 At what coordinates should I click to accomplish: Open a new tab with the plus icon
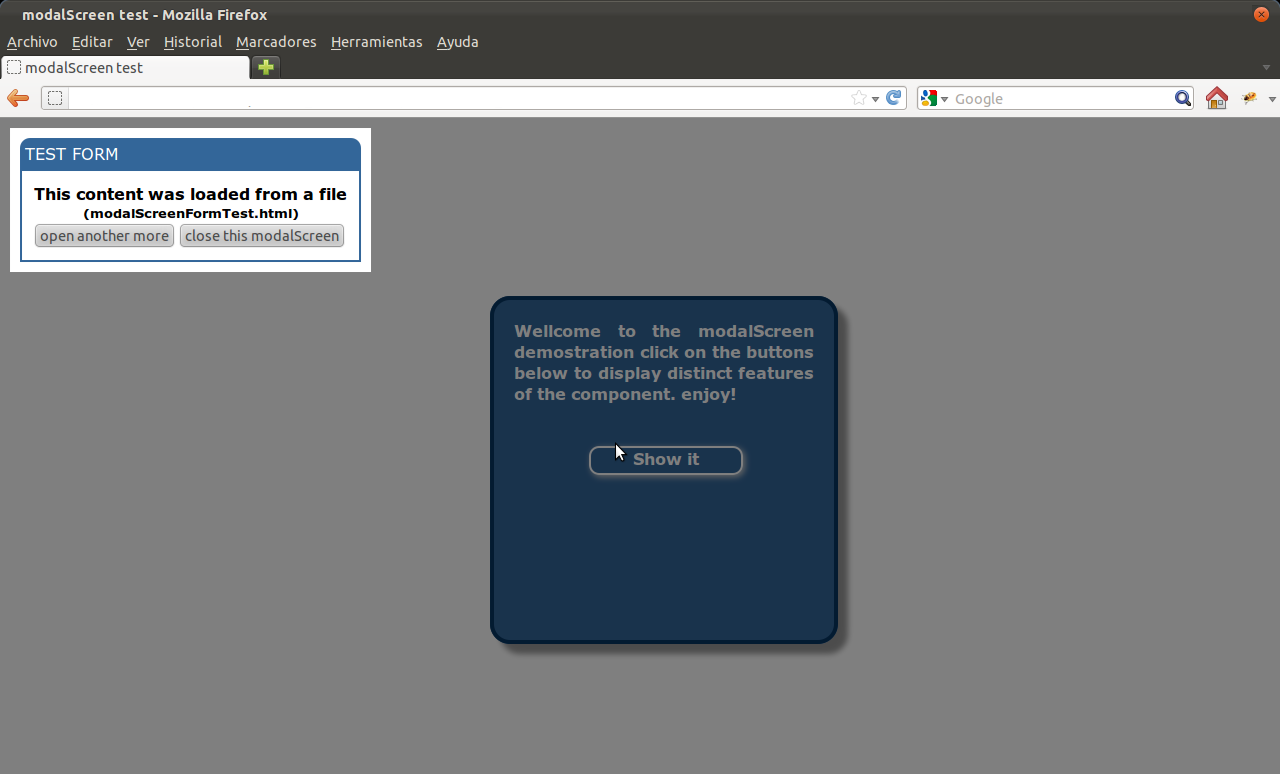pos(264,67)
